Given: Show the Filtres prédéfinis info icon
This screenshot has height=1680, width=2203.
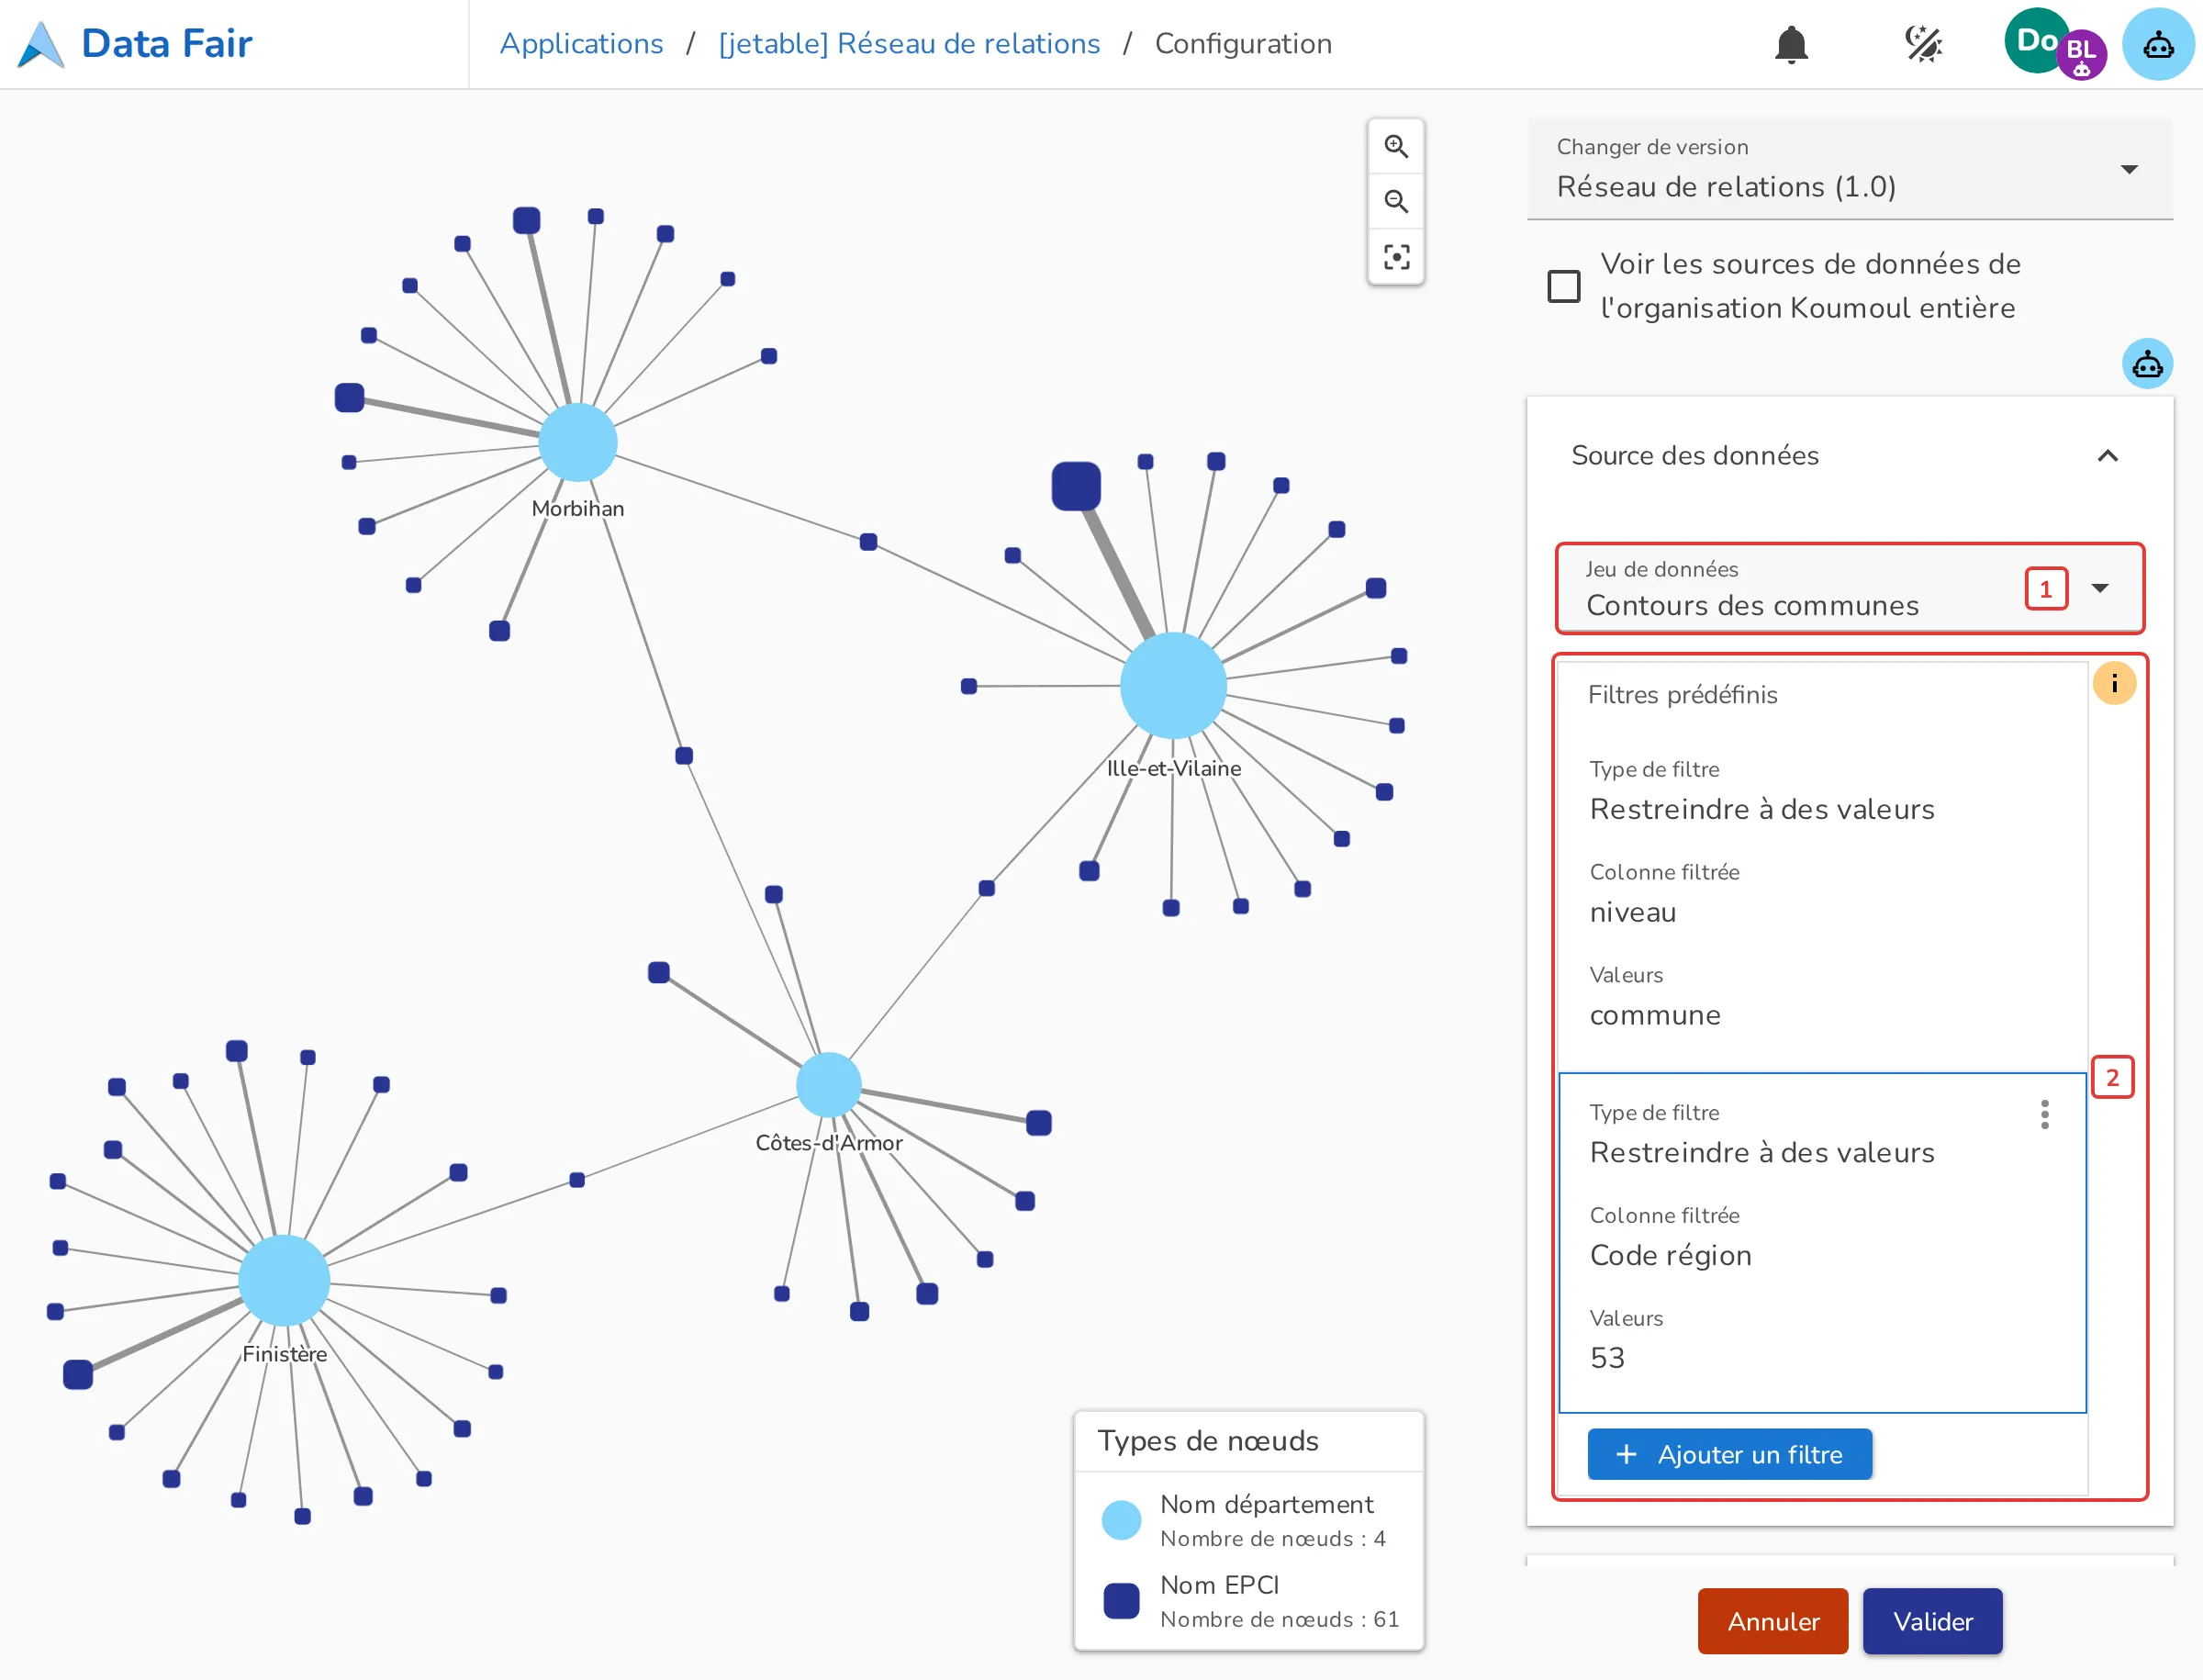Looking at the screenshot, I should (x=2114, y=683).
